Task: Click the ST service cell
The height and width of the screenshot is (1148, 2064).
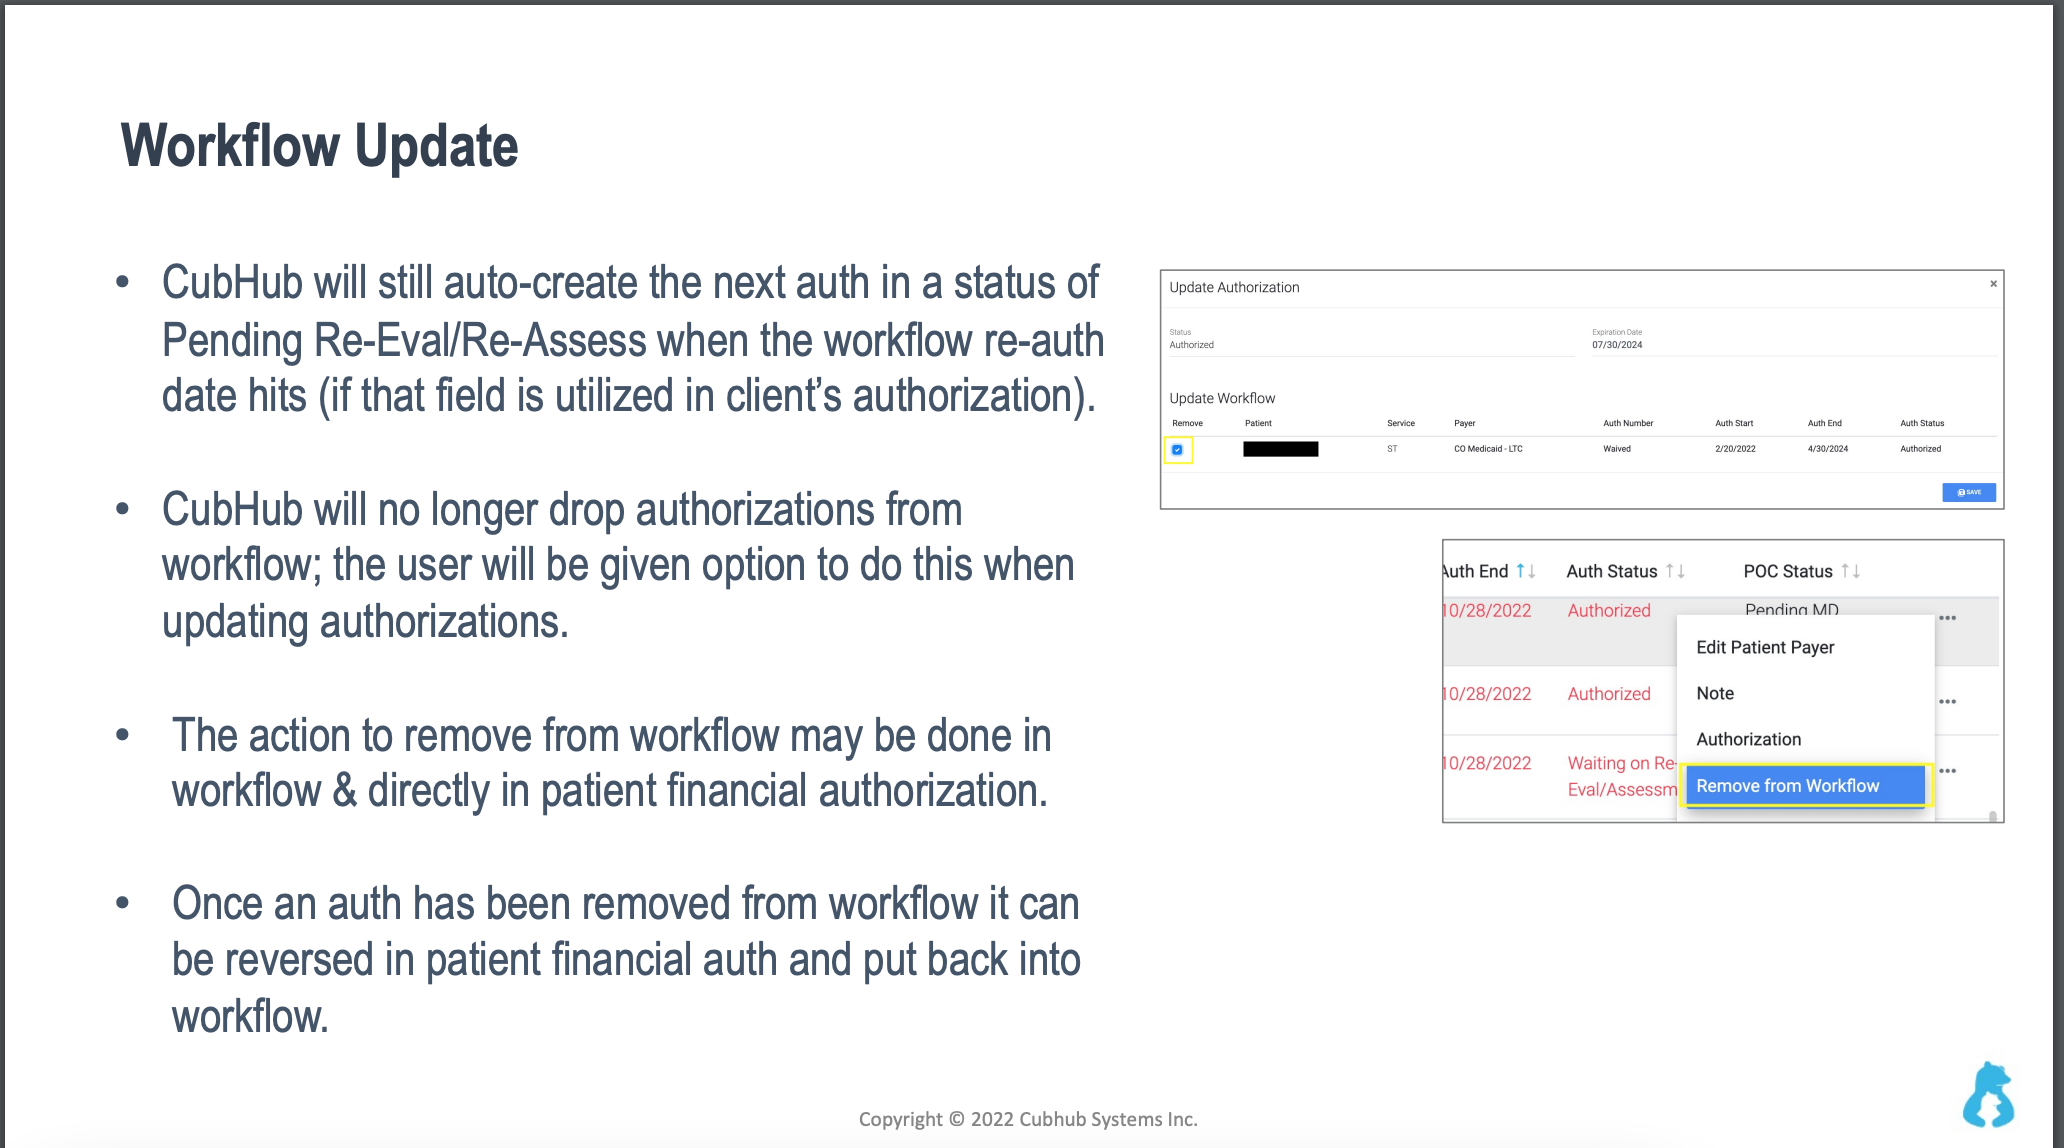Action: (1392, 449)
